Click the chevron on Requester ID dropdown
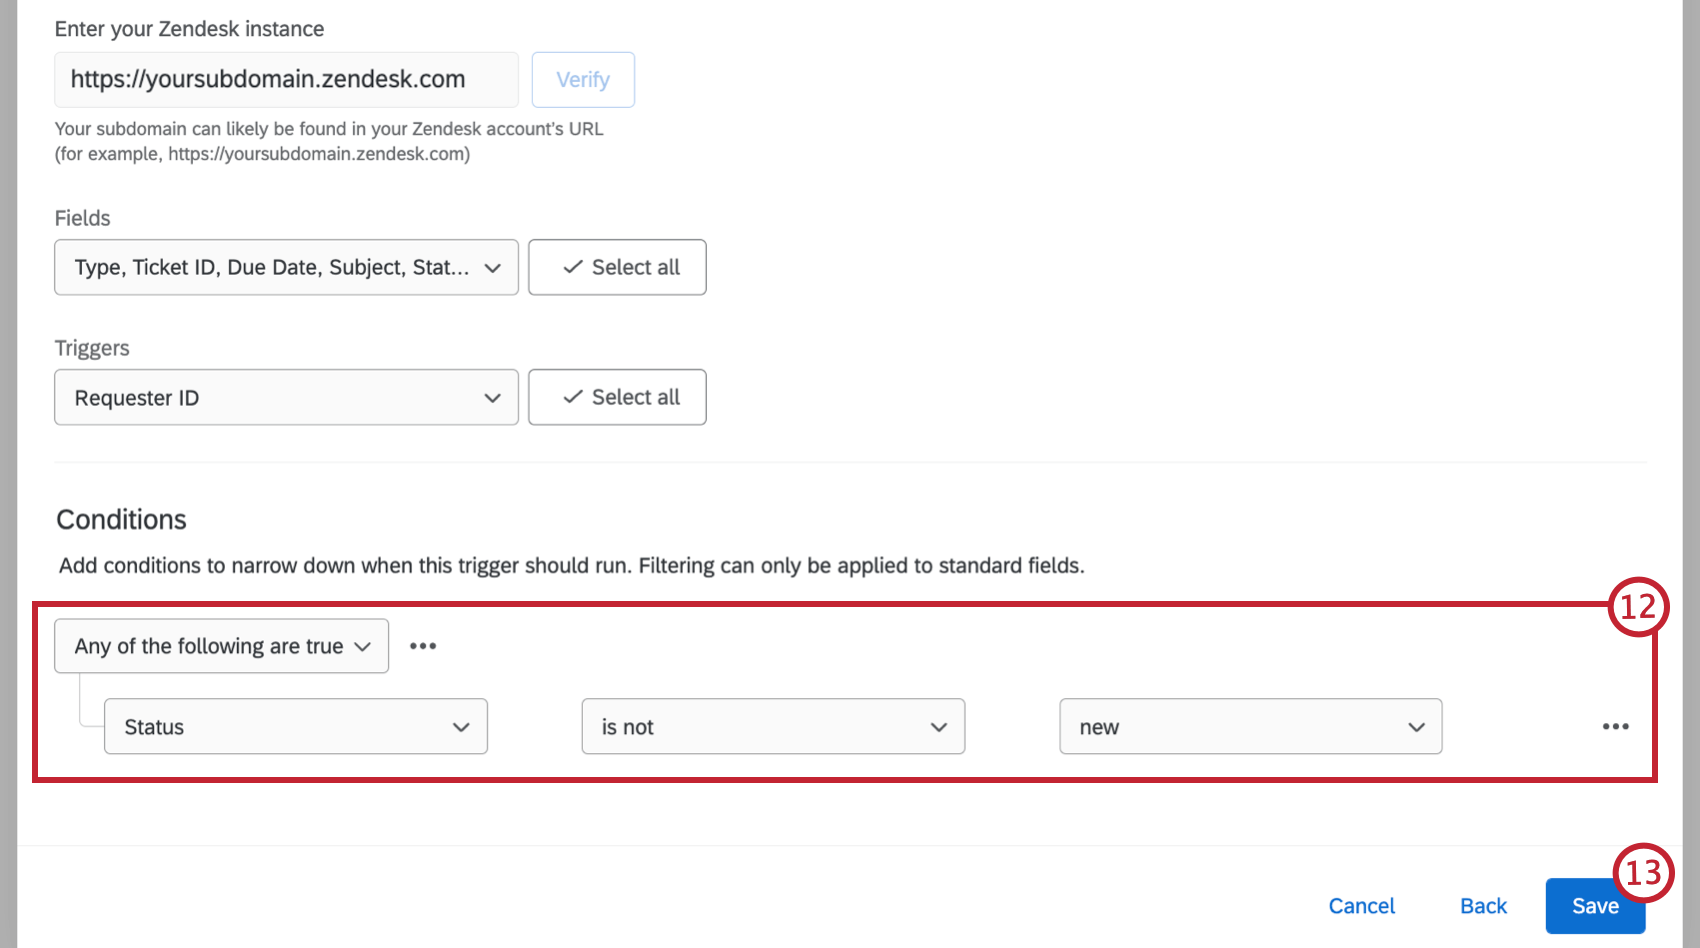The width and height of the screenshot is (1700, 948). click(x=492, y=398)
